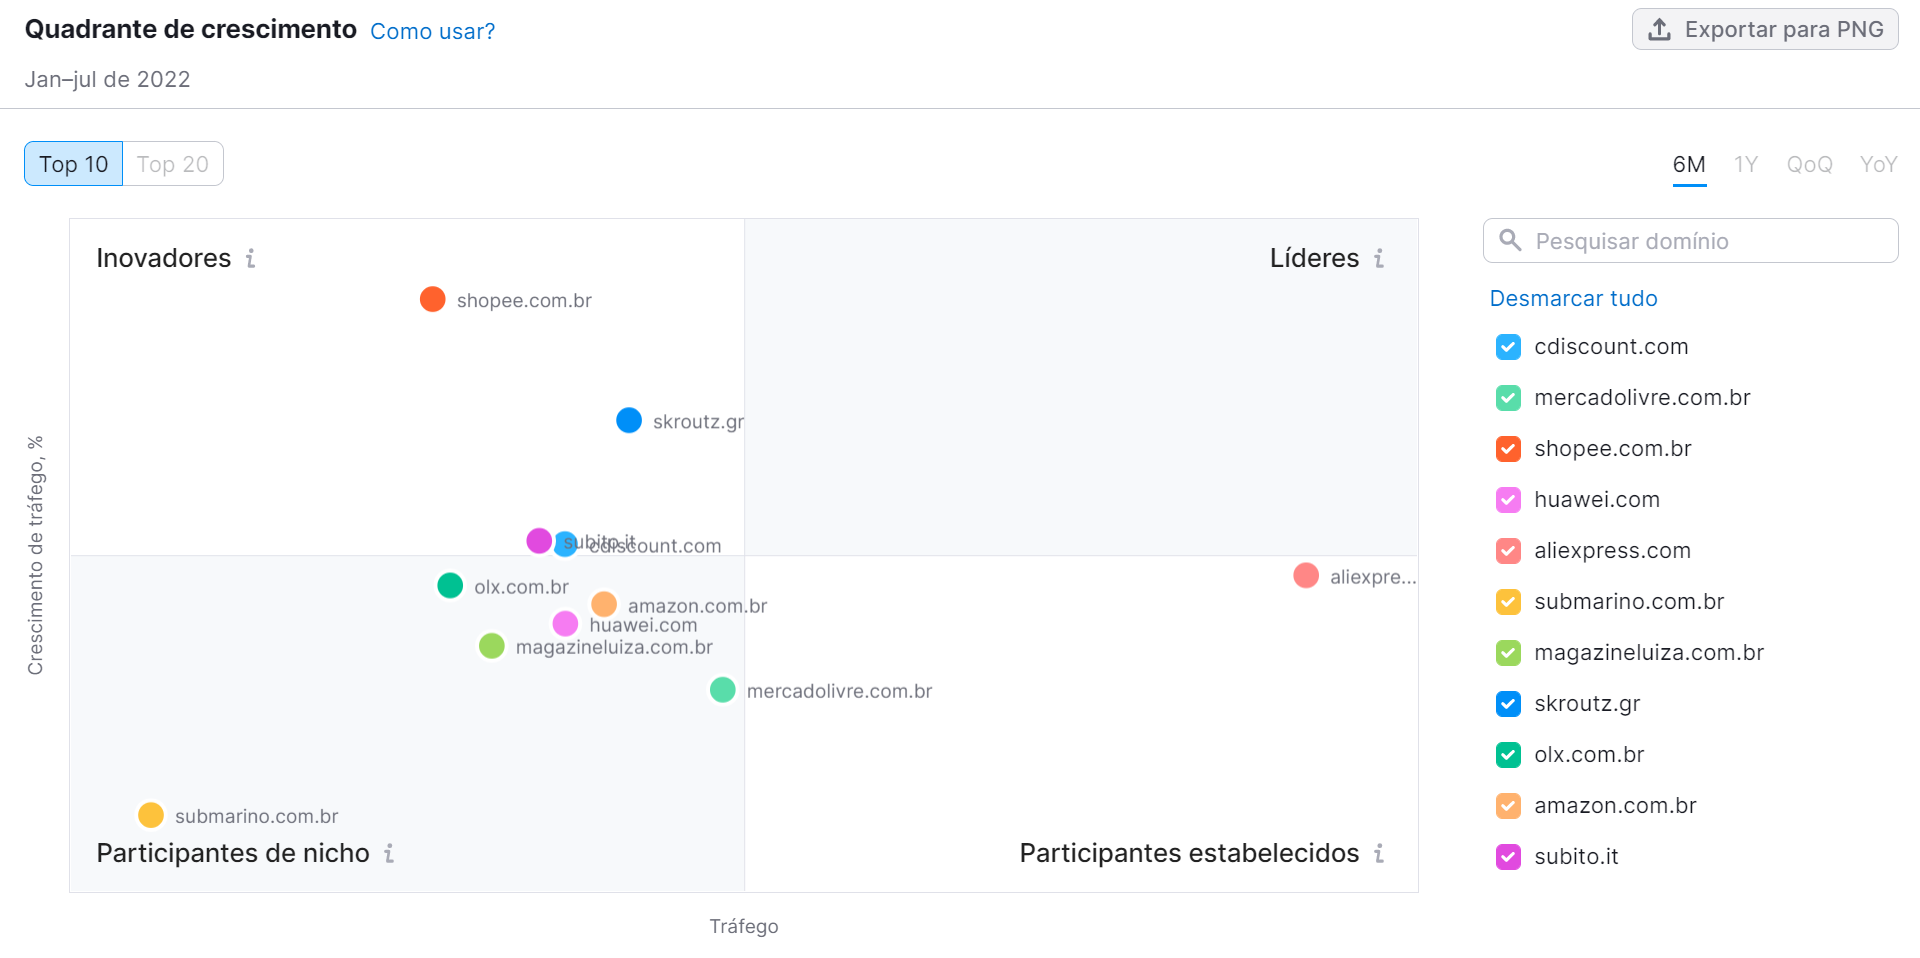
Task: Open the Como usar? link
Action: [432, 31]
